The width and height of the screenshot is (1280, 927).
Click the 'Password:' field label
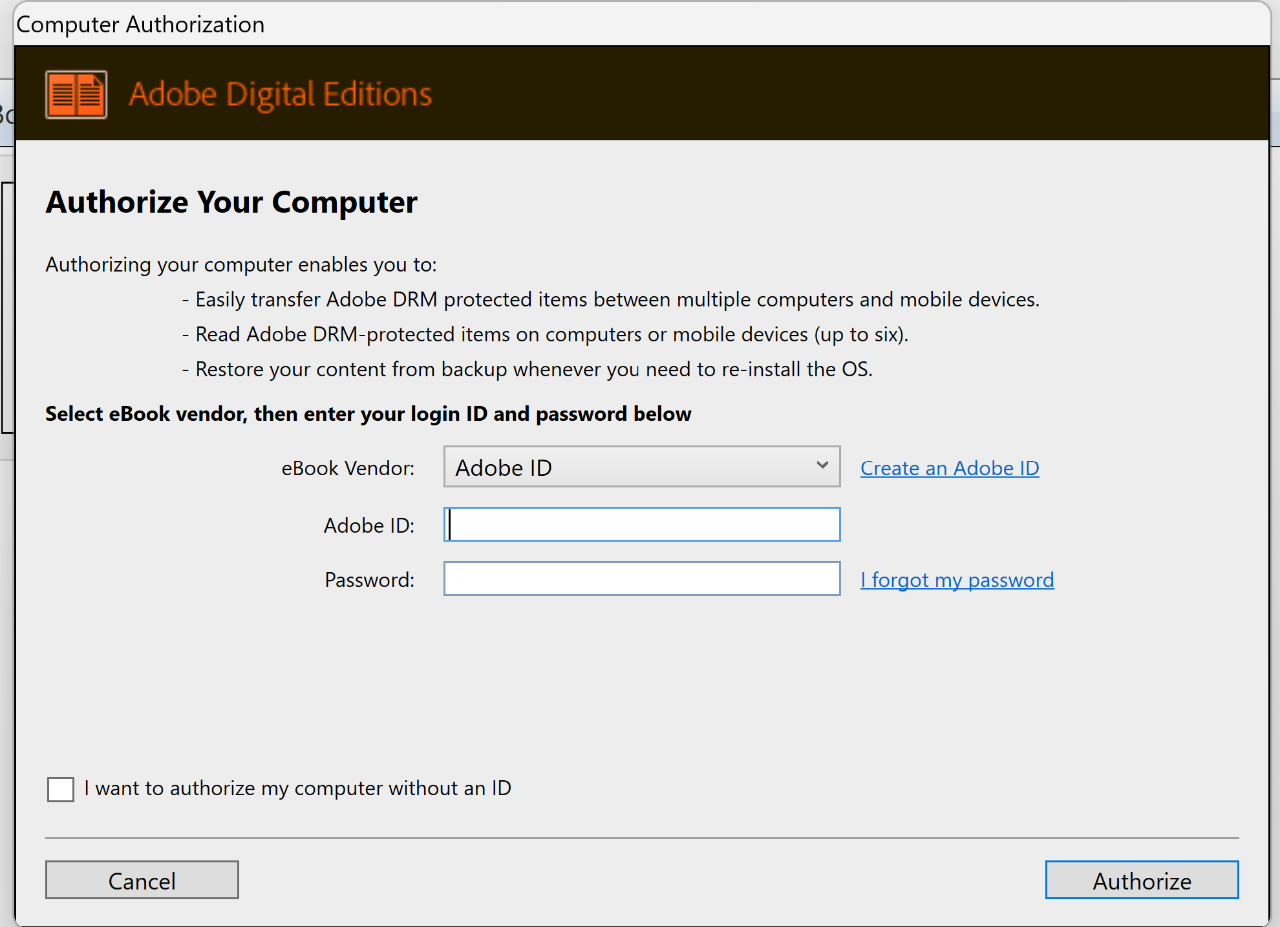point(369,580)
